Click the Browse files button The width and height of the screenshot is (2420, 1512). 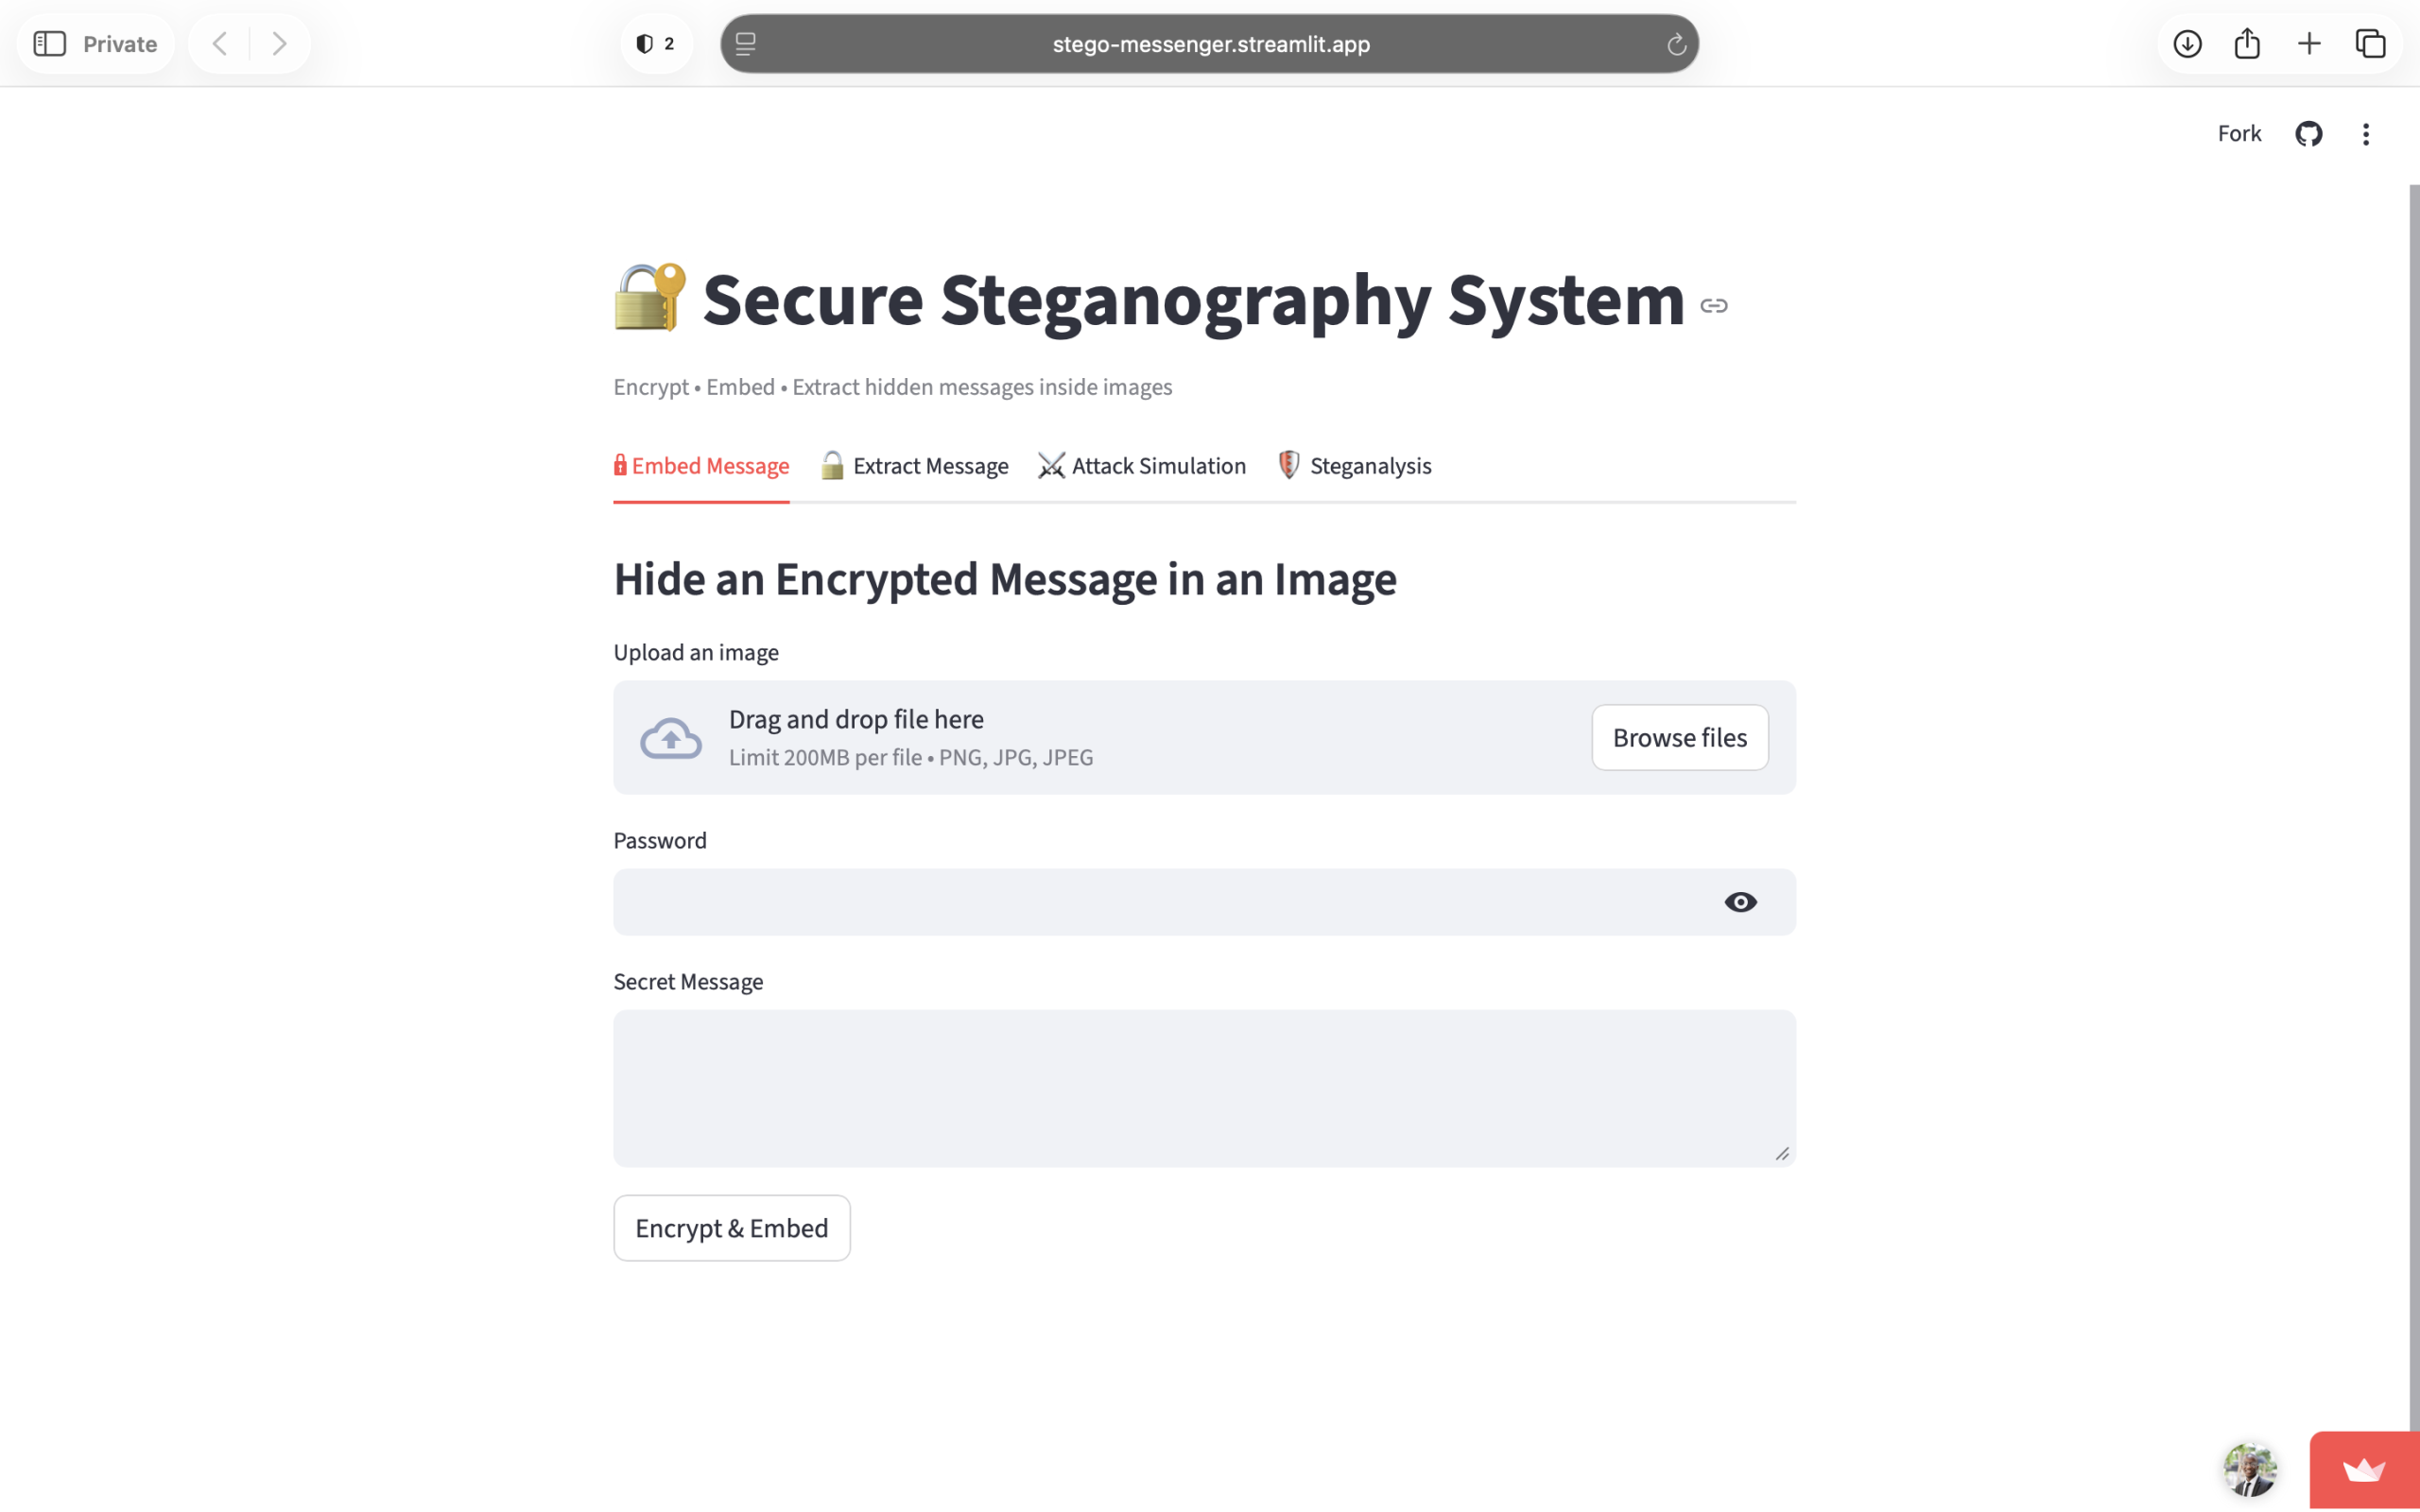coord(1680,738)
